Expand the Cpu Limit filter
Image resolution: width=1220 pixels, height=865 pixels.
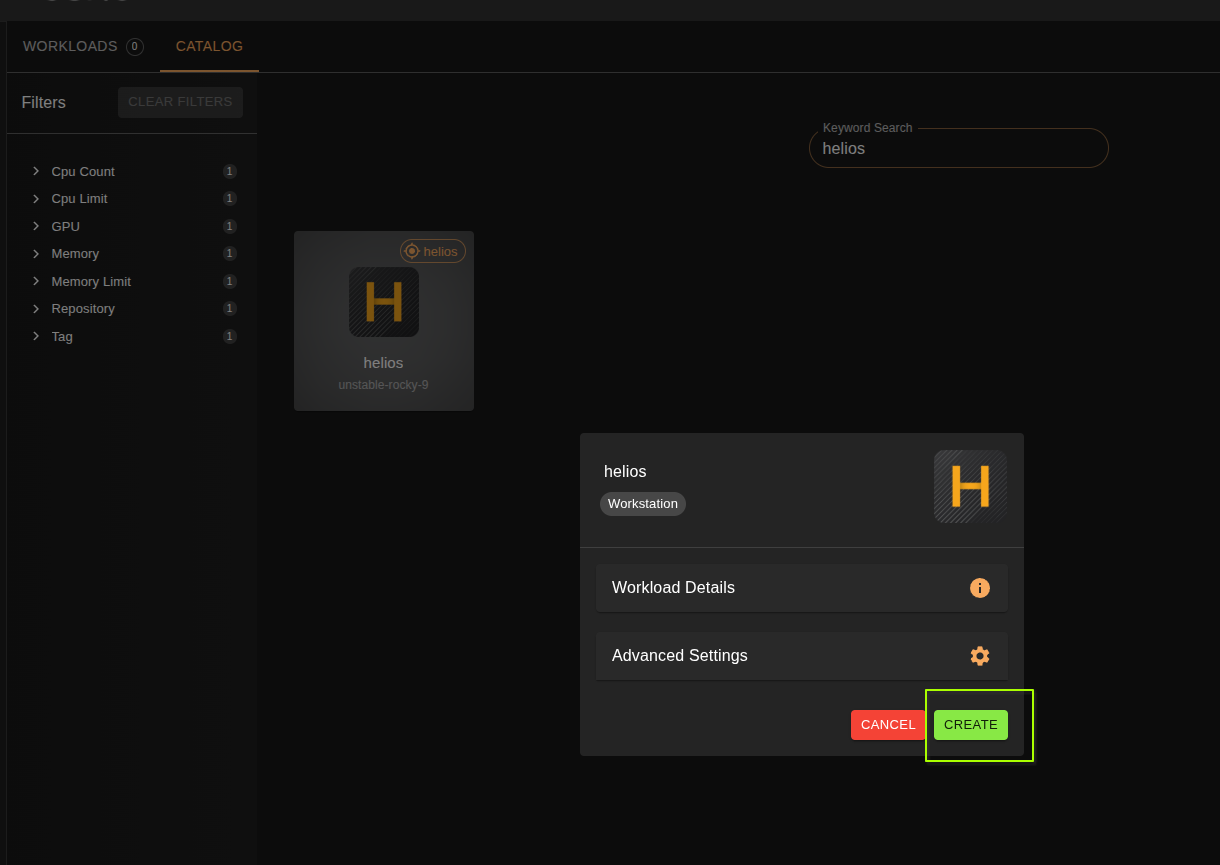click(x=37, y=198)
